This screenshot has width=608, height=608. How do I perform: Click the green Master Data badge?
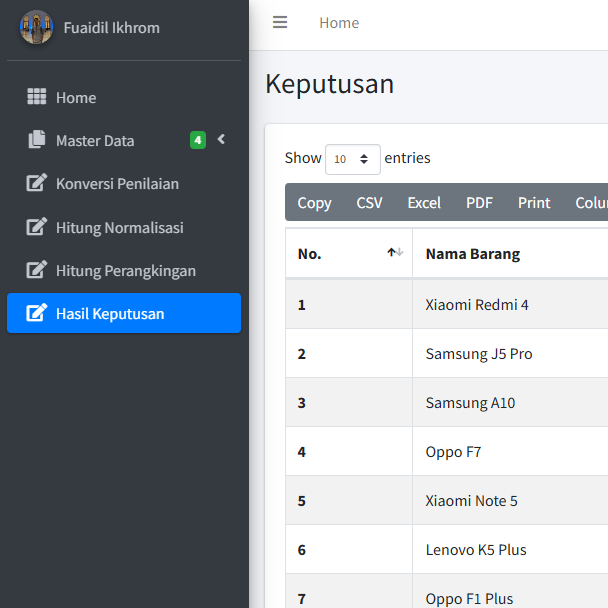(x=198, y=140)
